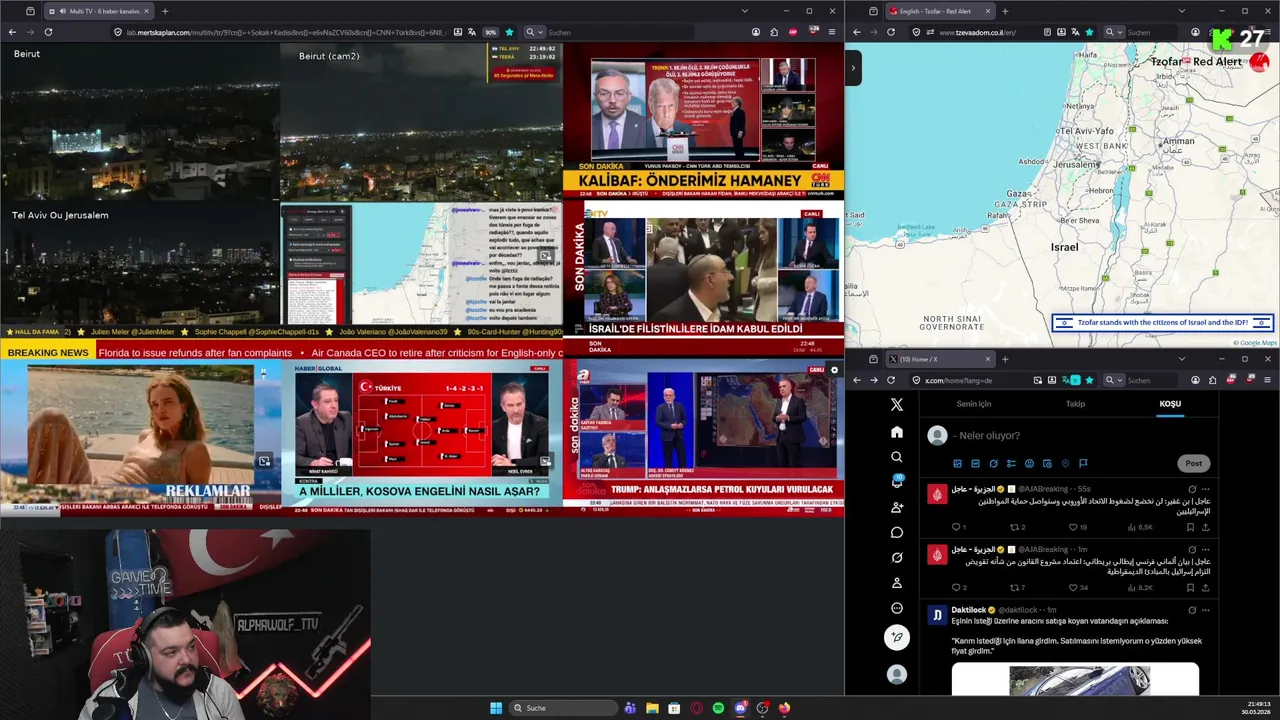
Task: Open X Chat bubble icon in sidebar
Action: pos(897,532)
